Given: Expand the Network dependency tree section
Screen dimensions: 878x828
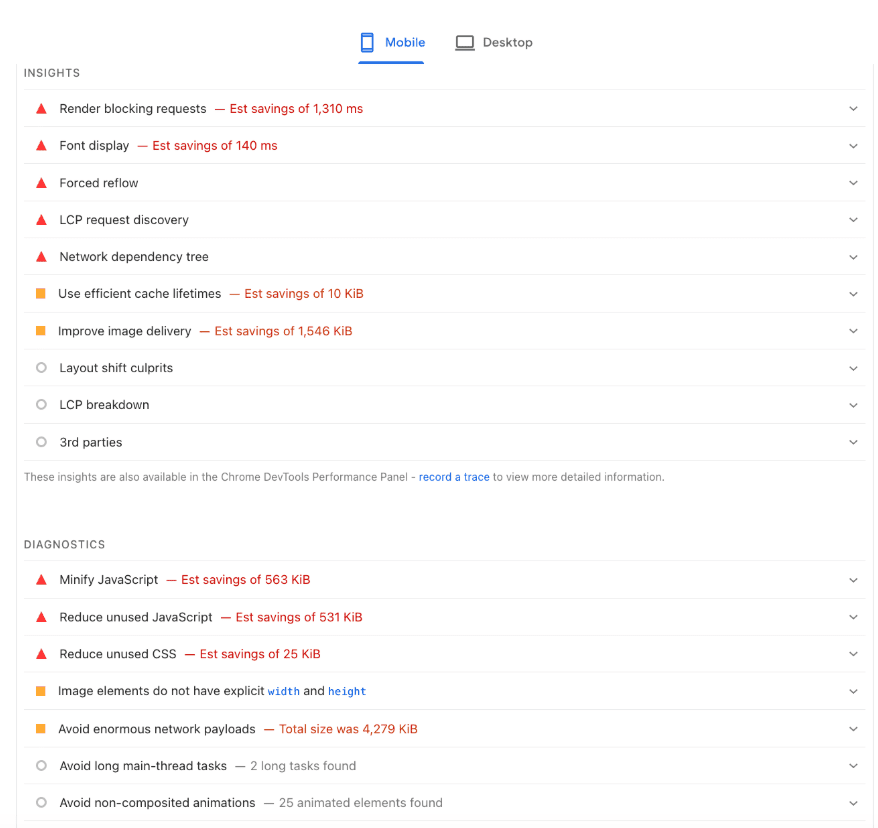Looking at the screenshot, I should (x=853, y=256).
